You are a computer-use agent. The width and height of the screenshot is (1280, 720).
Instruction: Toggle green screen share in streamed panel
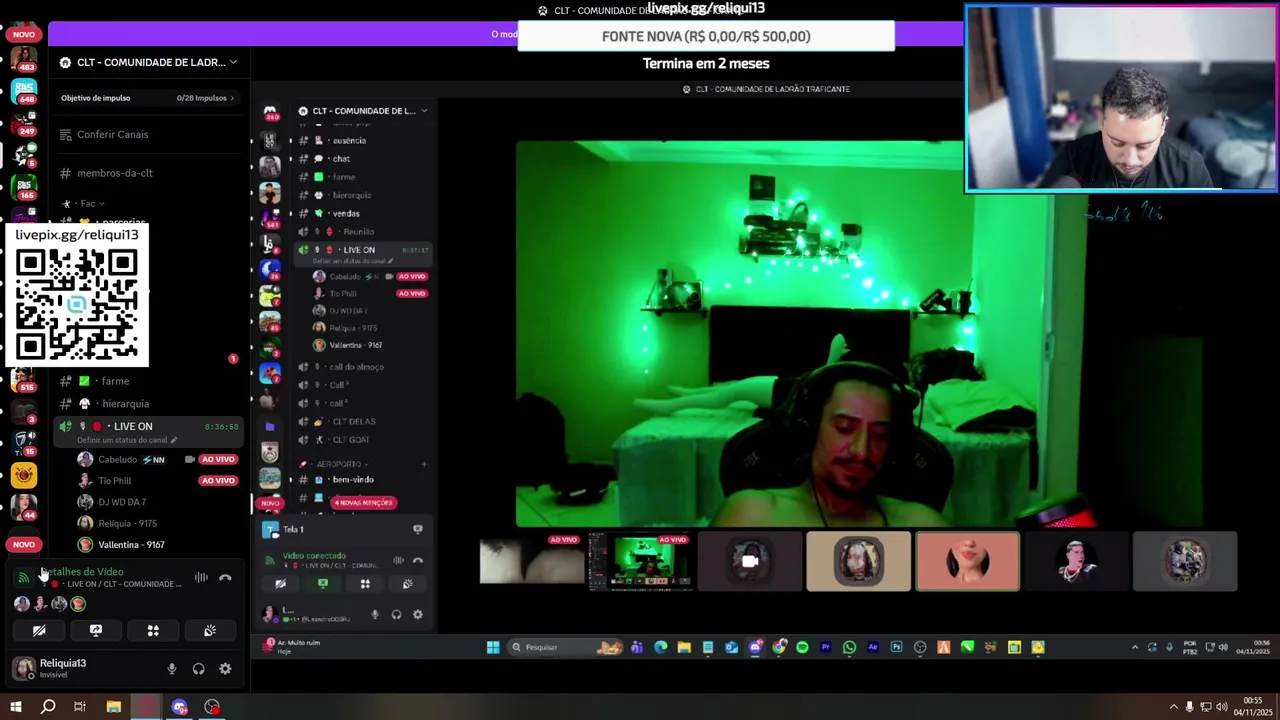pos(323,584)
